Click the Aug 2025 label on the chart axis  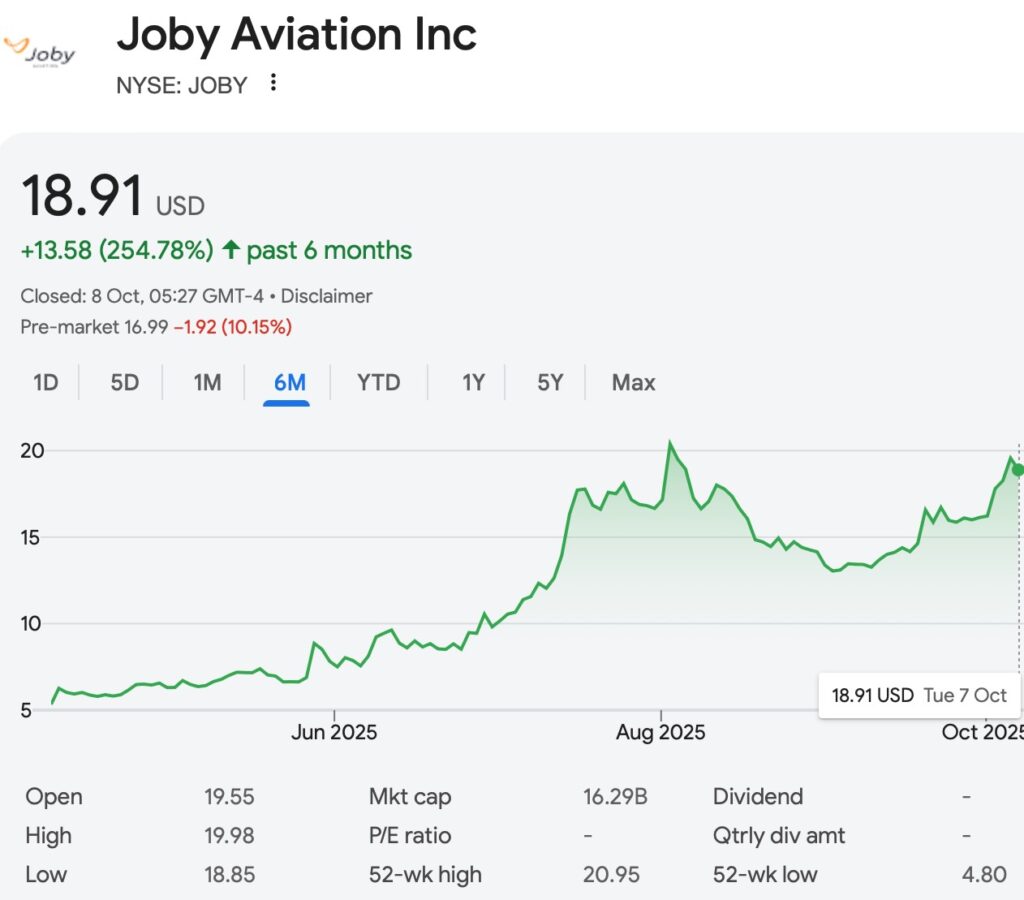(660, 732)
